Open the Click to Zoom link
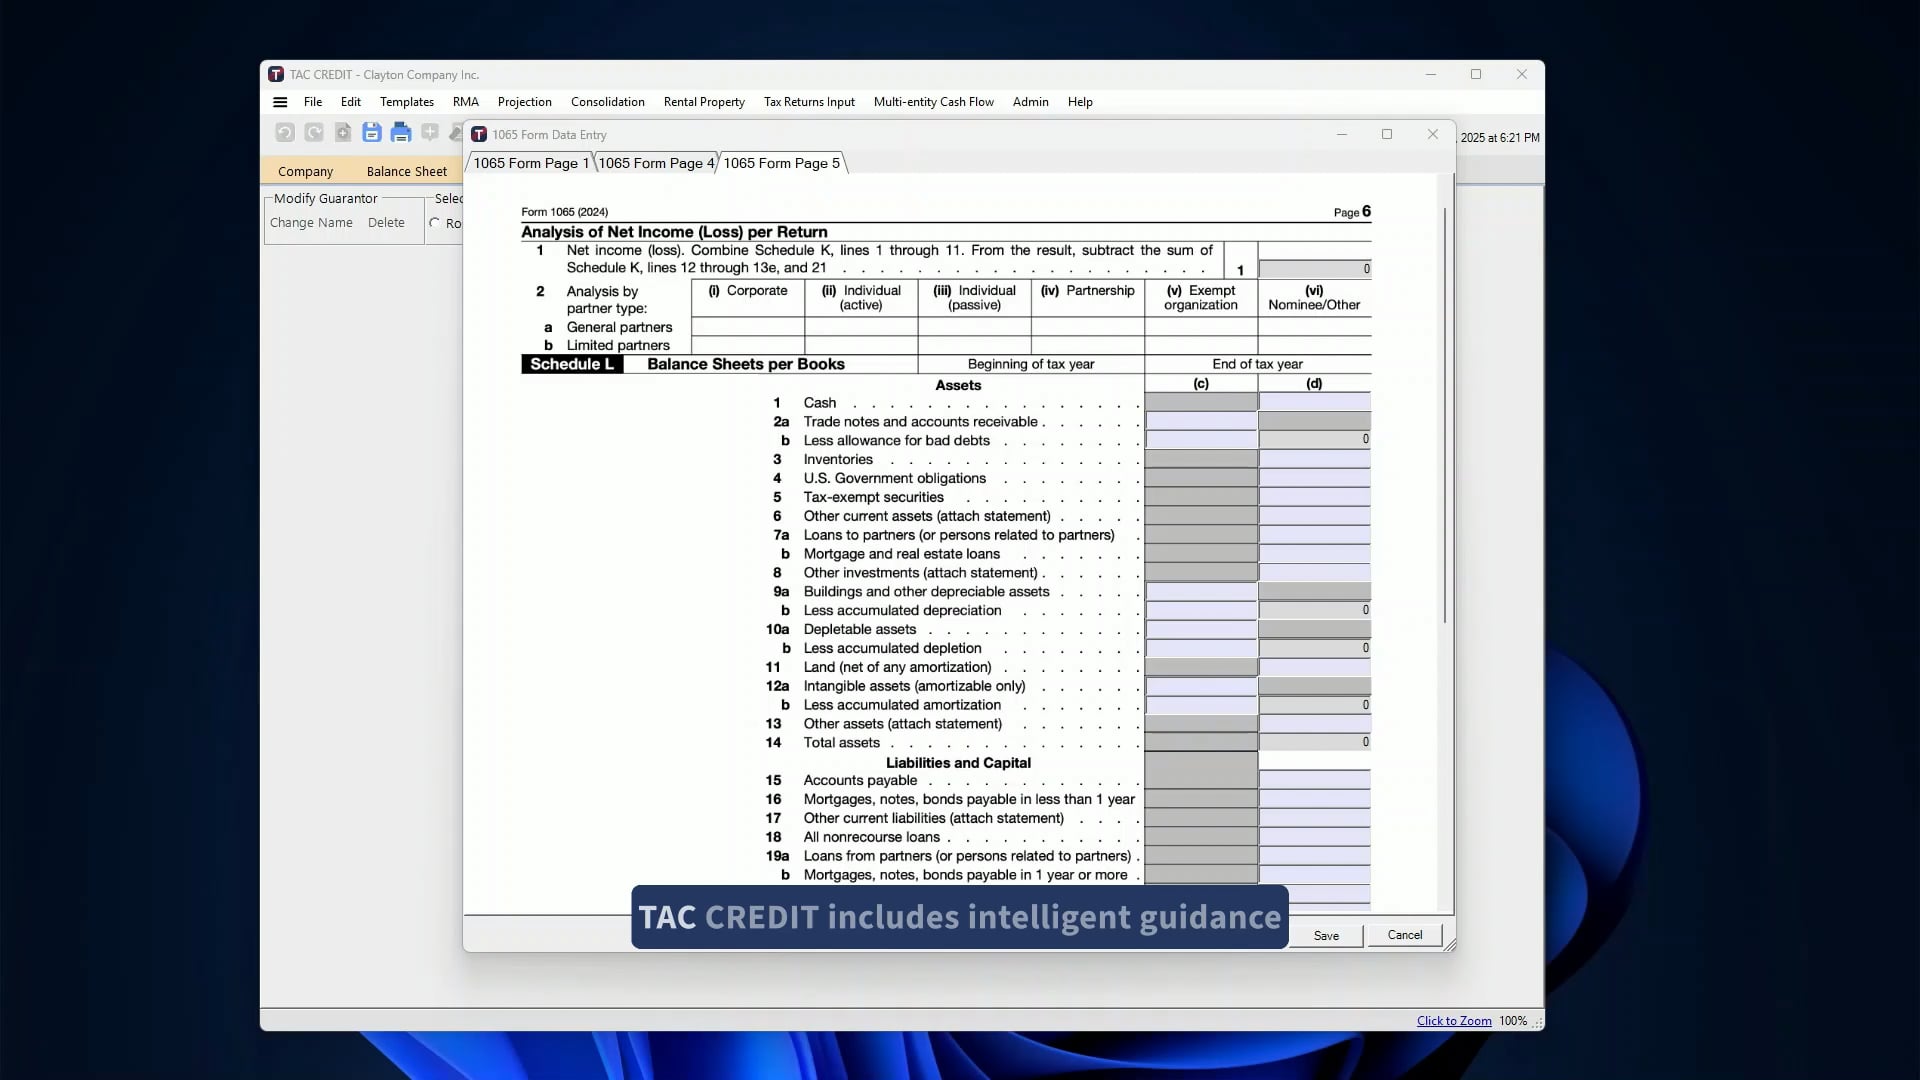1920x1080 pixels. point(1454,1021)
